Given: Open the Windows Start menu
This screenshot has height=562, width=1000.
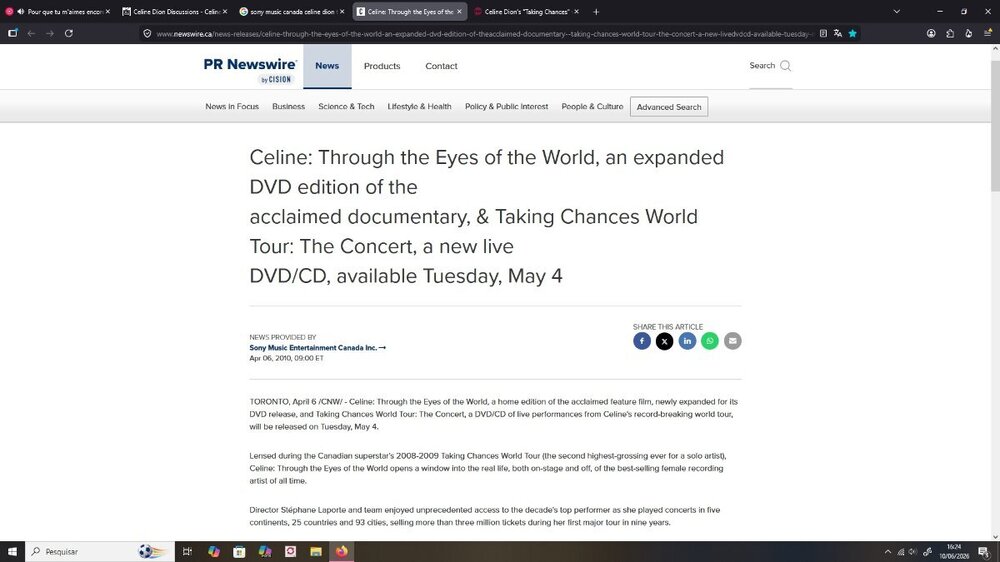Looking at the screenshot, I should click(x=12, y=551).
